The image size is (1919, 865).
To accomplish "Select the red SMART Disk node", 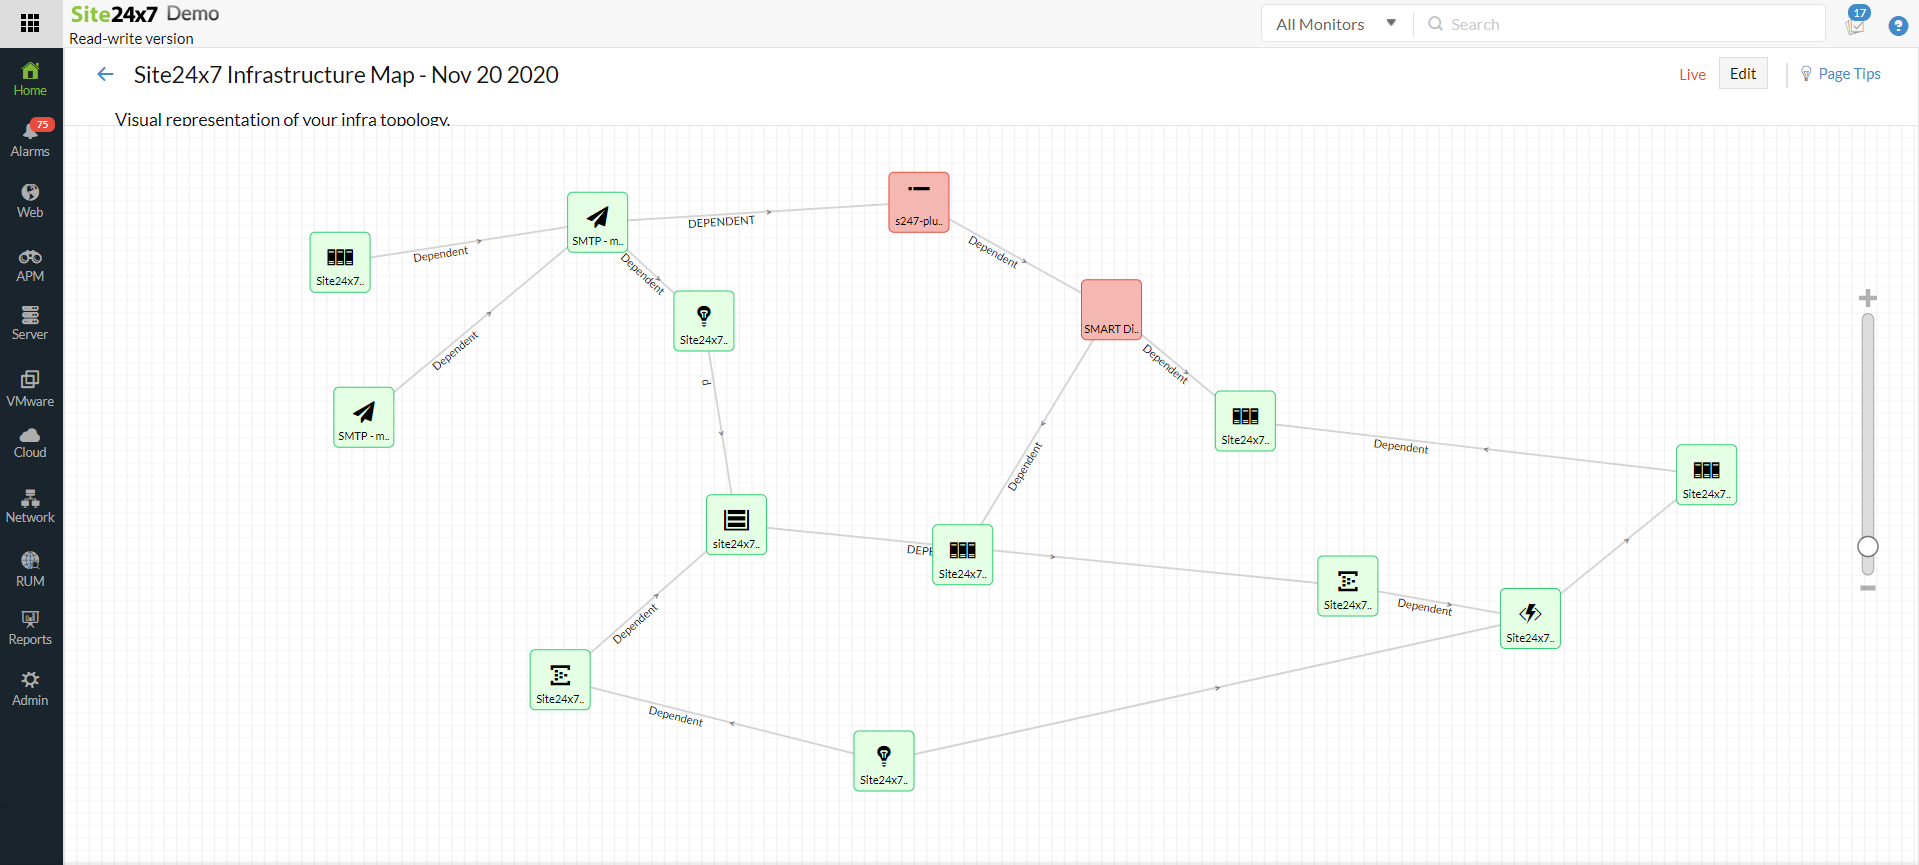I will pos(1111,310).
